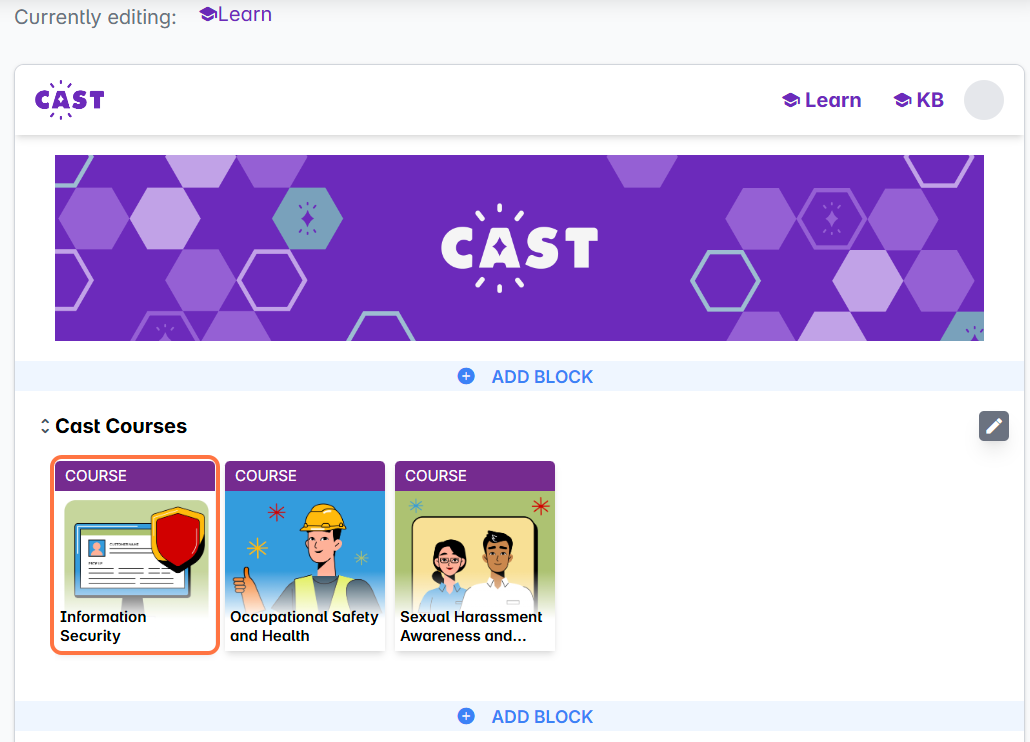
Task: Click the graduation cap icon beside Currently editing
Action: click(x=208, y=14)
